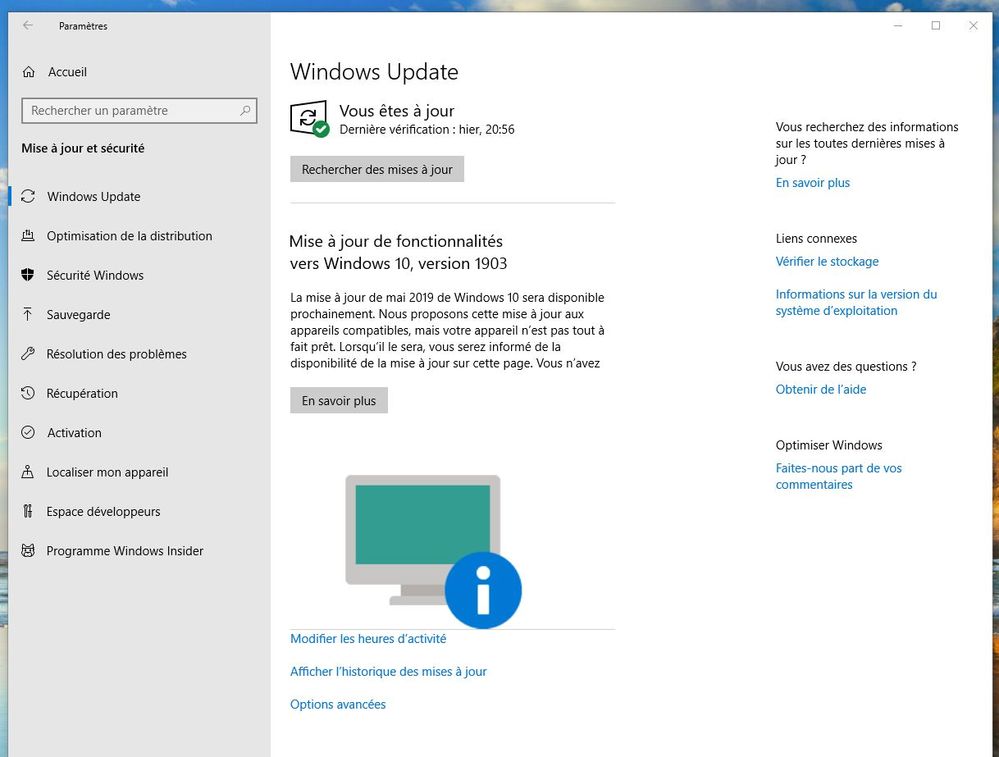Click the Localiser mon appareil icon
The width and height of the screenshot is (999, 757).
click(28, 472)
